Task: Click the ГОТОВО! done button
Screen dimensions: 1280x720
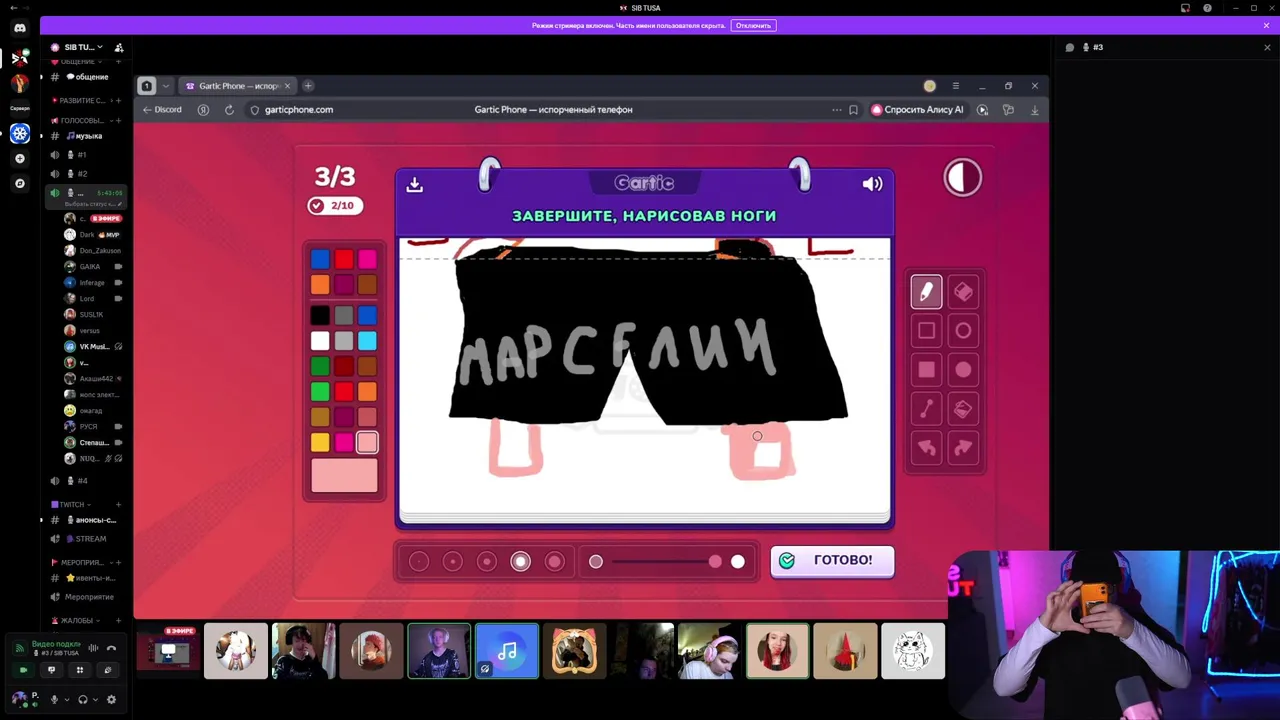Action: [x=832, y=561]
